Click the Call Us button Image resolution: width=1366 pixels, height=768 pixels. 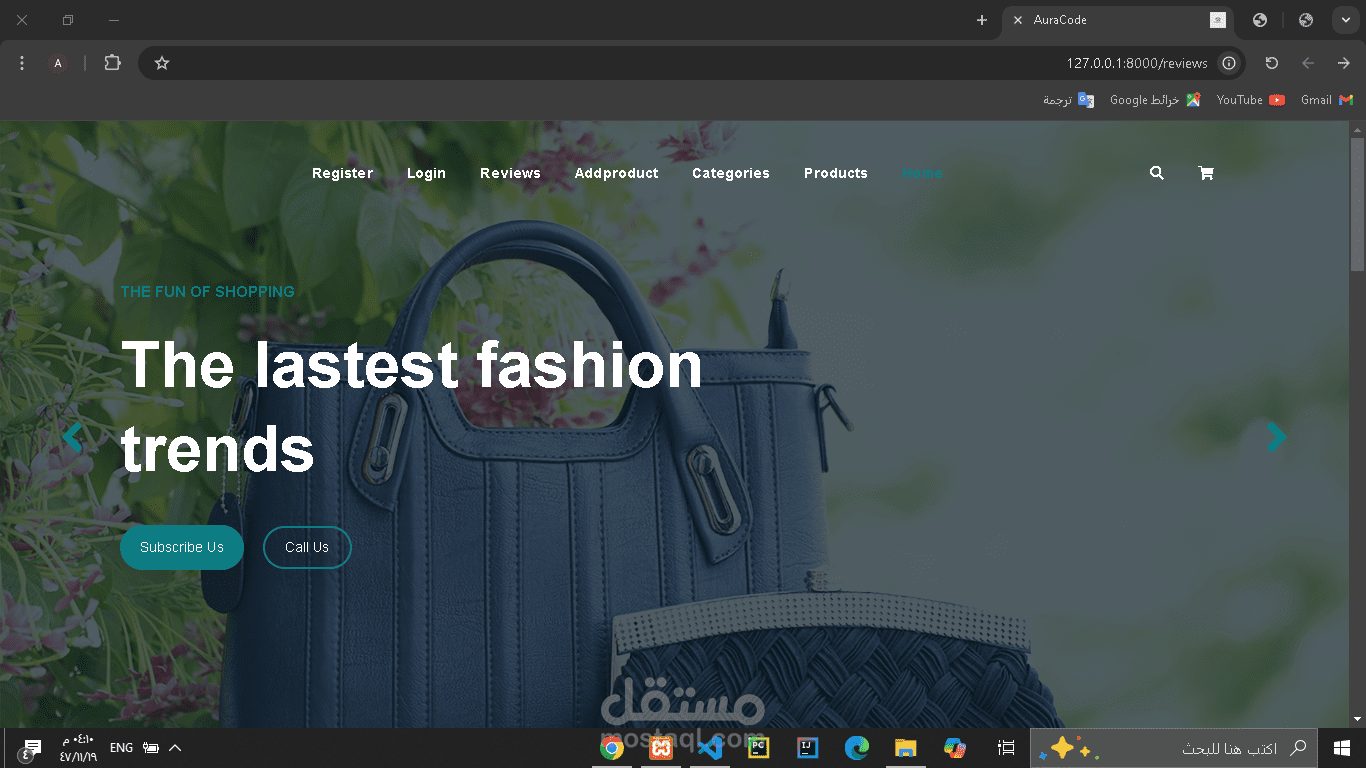pyautogui.click(x=307, y=547)
